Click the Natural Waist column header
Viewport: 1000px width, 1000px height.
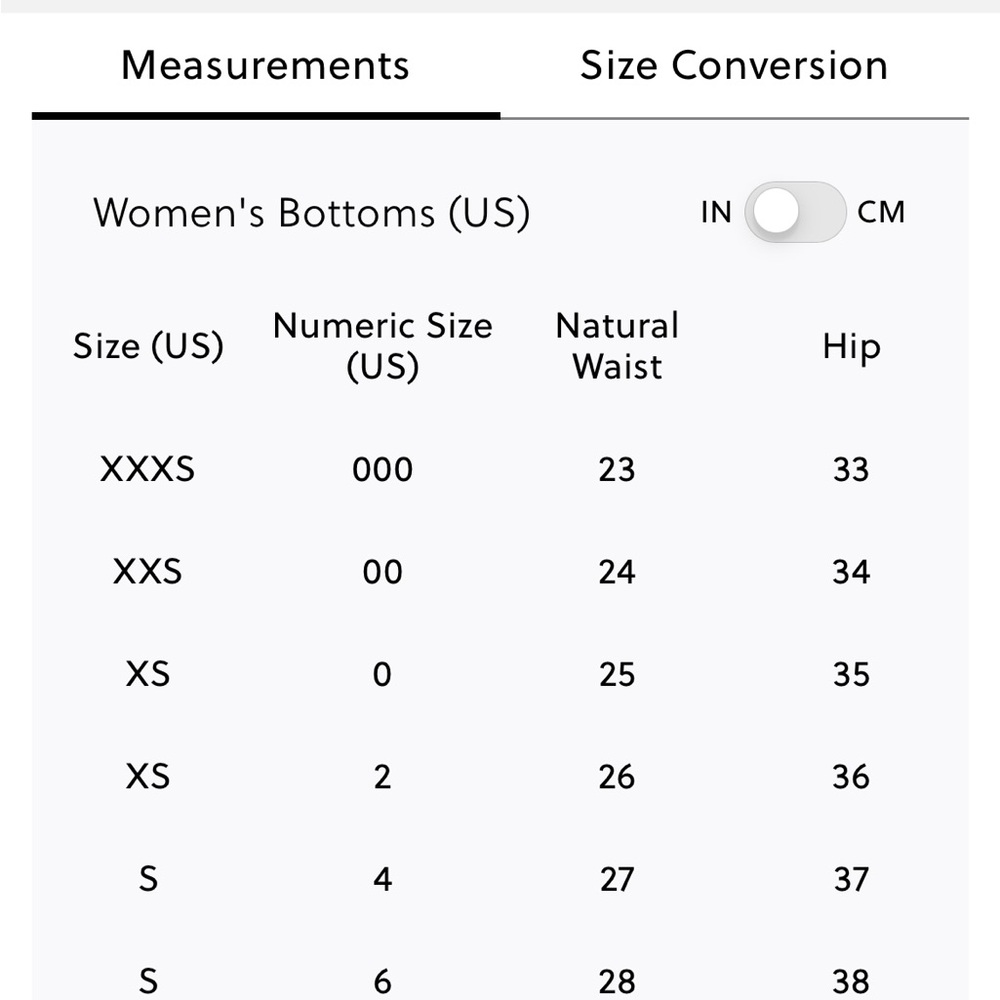pos(617,346)
